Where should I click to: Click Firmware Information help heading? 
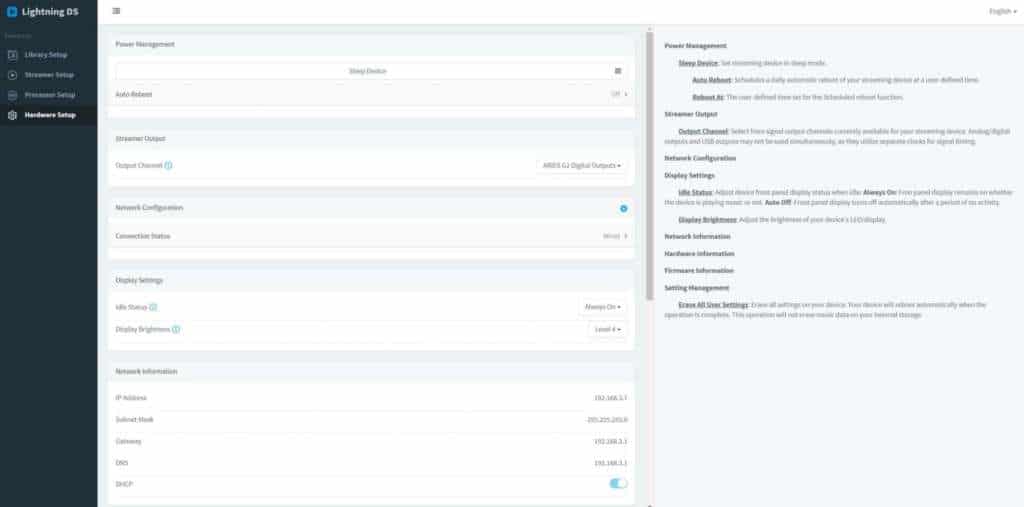pyautogui.click(x=699, y=270)
